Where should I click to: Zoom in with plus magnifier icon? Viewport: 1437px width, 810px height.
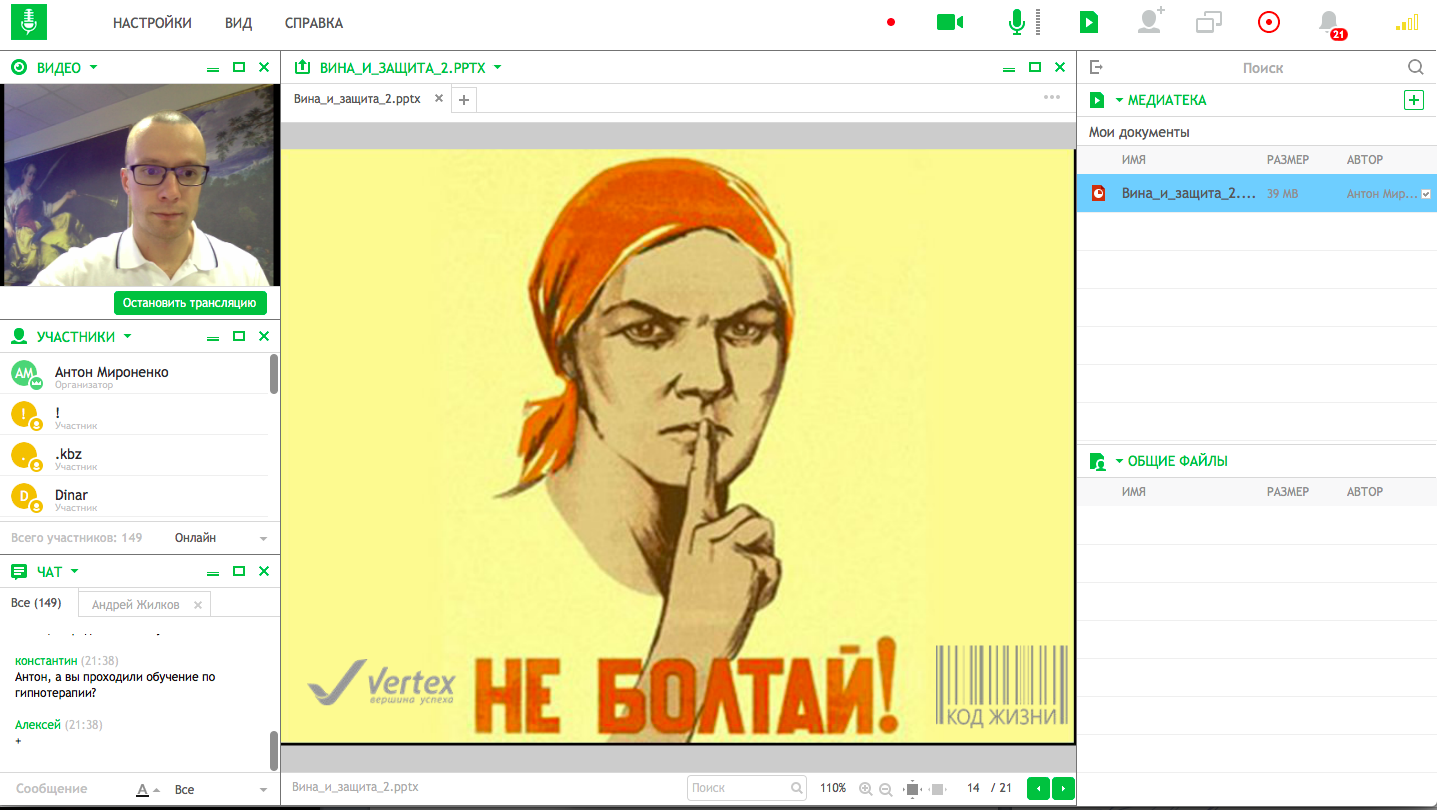point(866,789)
